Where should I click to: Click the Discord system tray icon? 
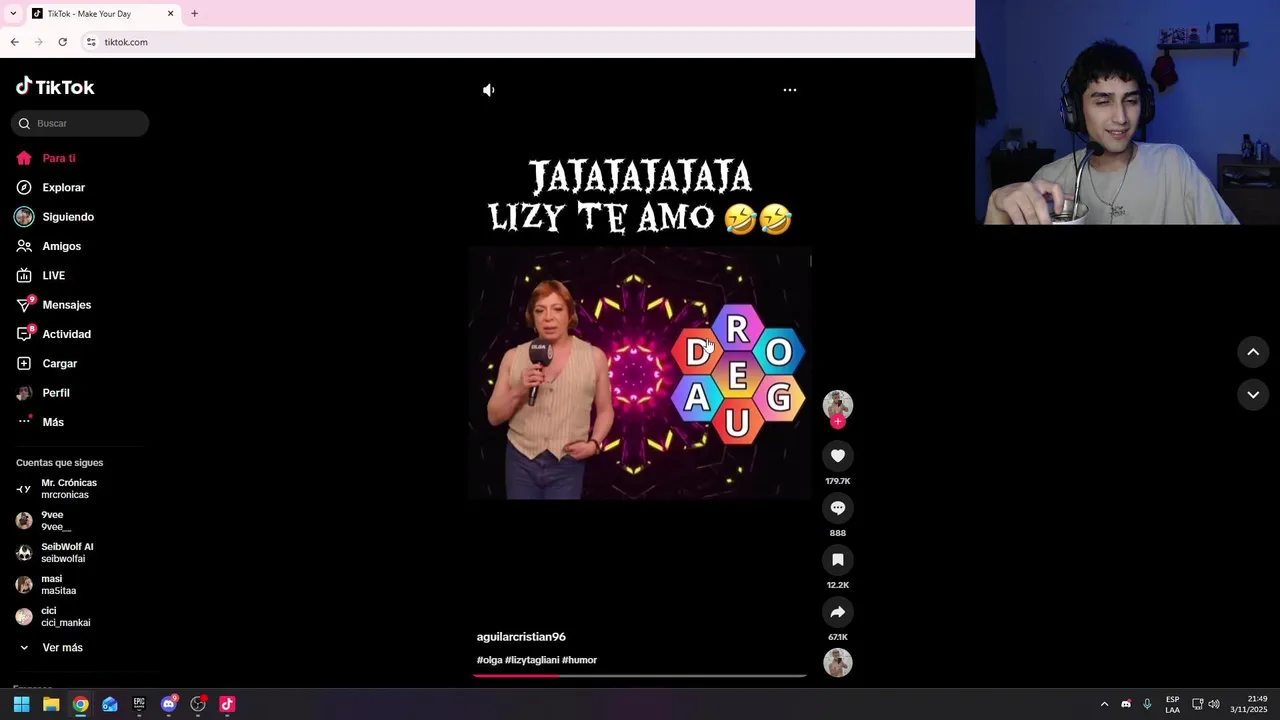click(x=1126, y=704)
